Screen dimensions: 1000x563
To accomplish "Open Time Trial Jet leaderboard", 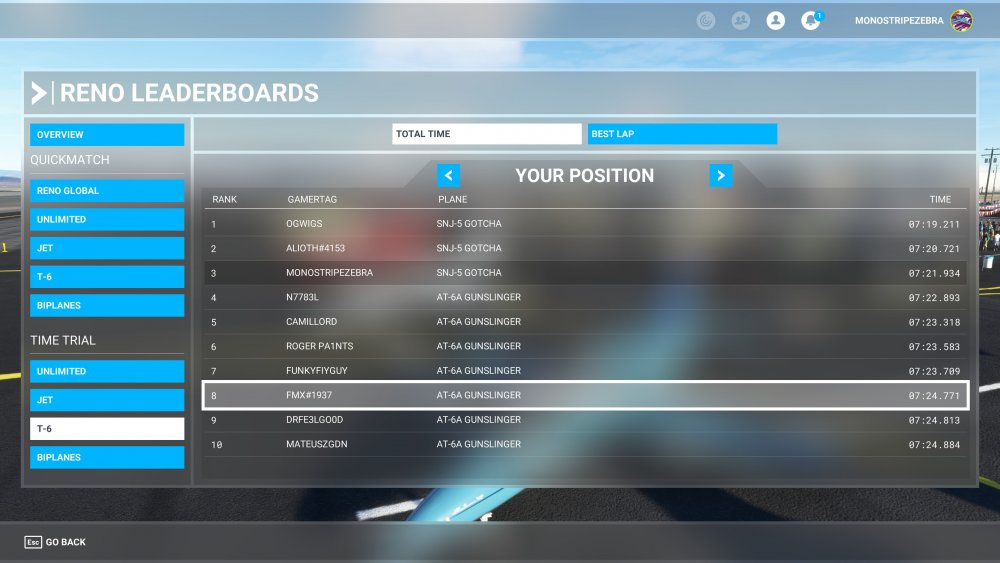I will pyautogui.click(x=107, y=400).
